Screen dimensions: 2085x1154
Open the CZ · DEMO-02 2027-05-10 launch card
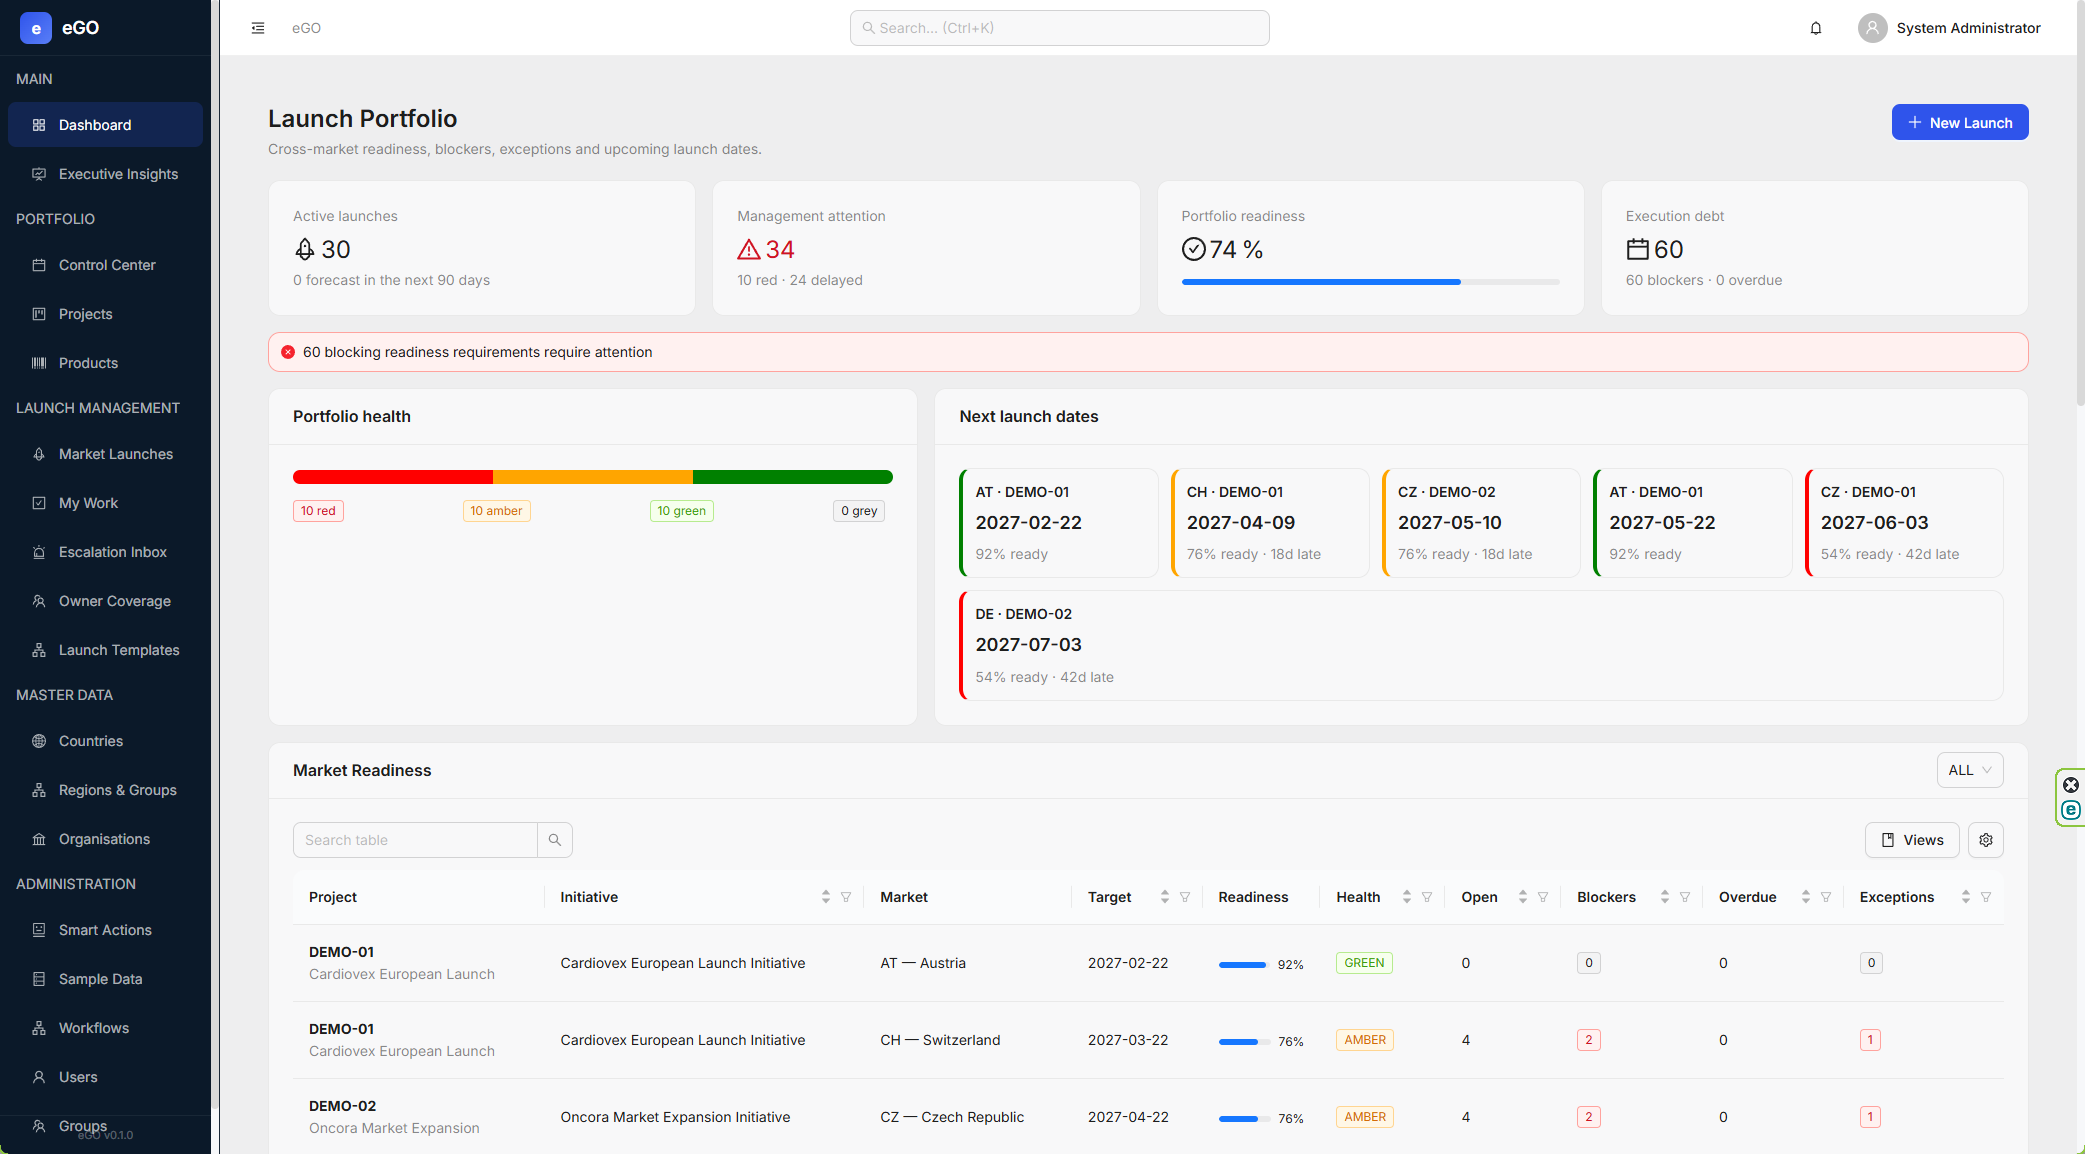(1481, 523)
